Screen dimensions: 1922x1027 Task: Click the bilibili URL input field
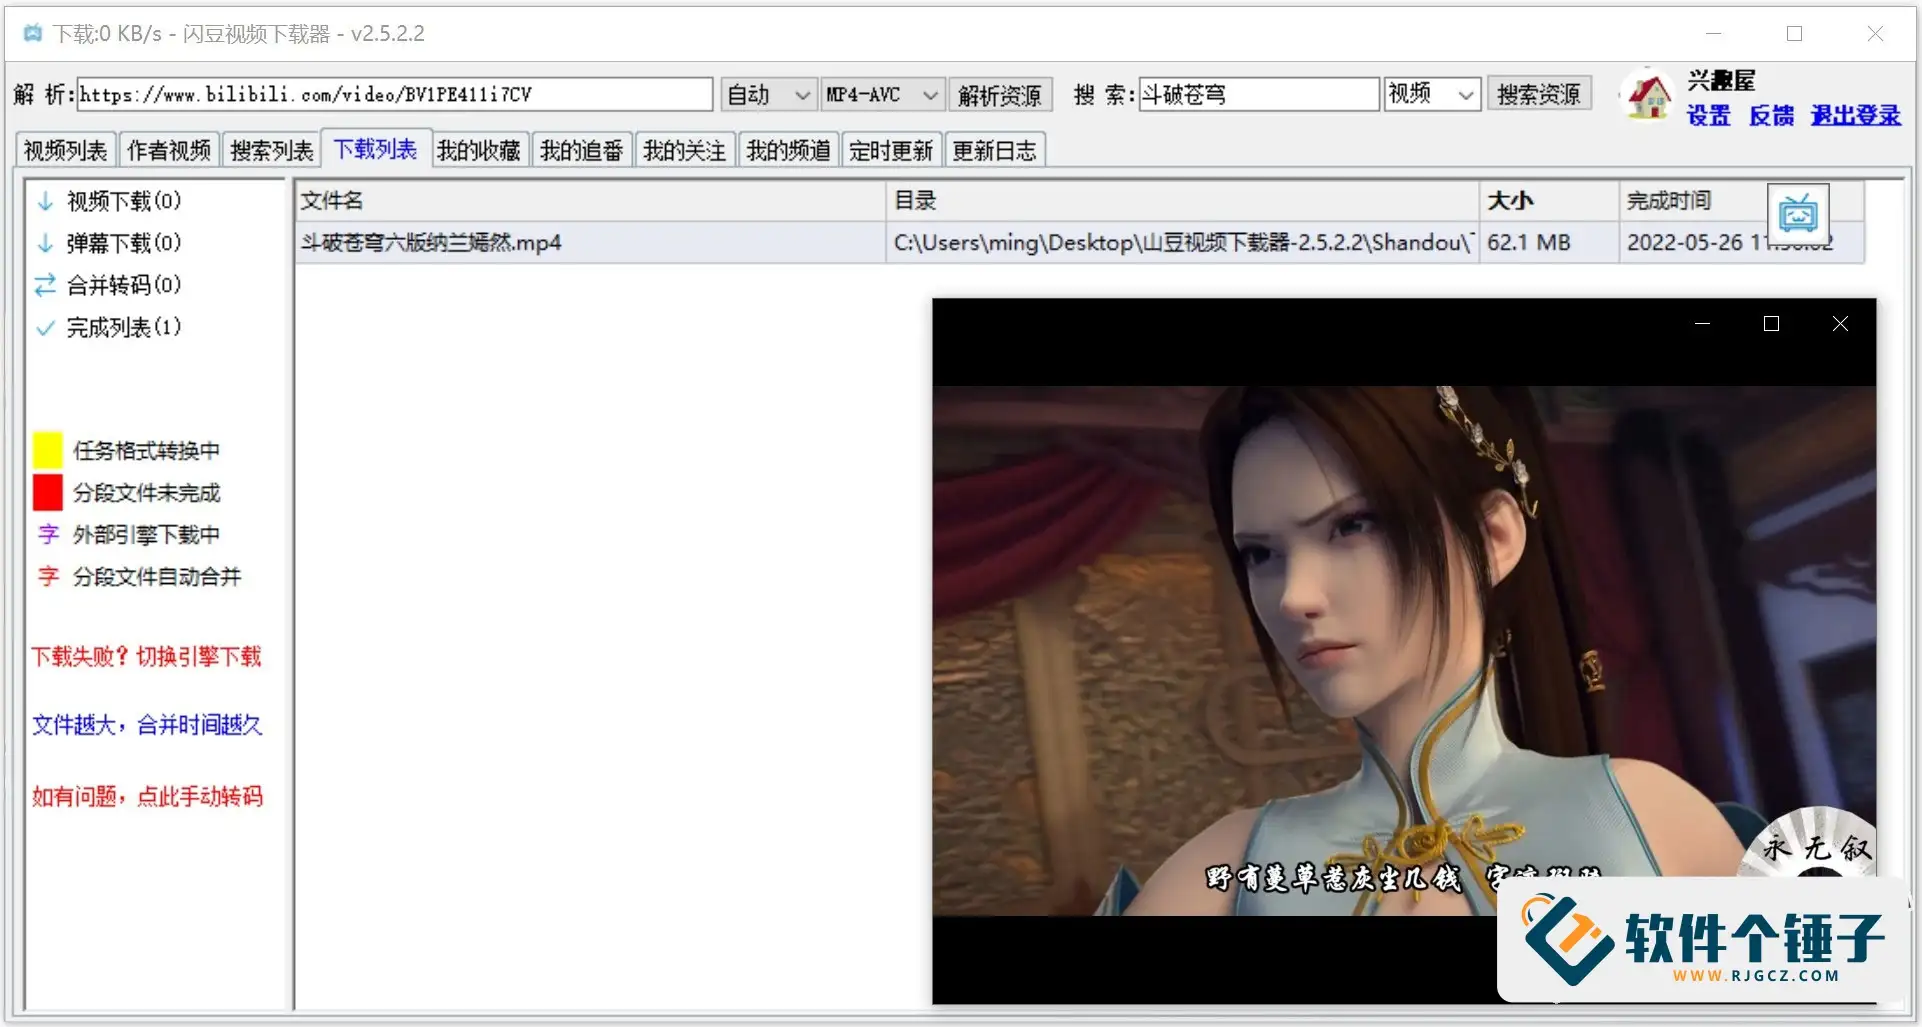point(394,95)
